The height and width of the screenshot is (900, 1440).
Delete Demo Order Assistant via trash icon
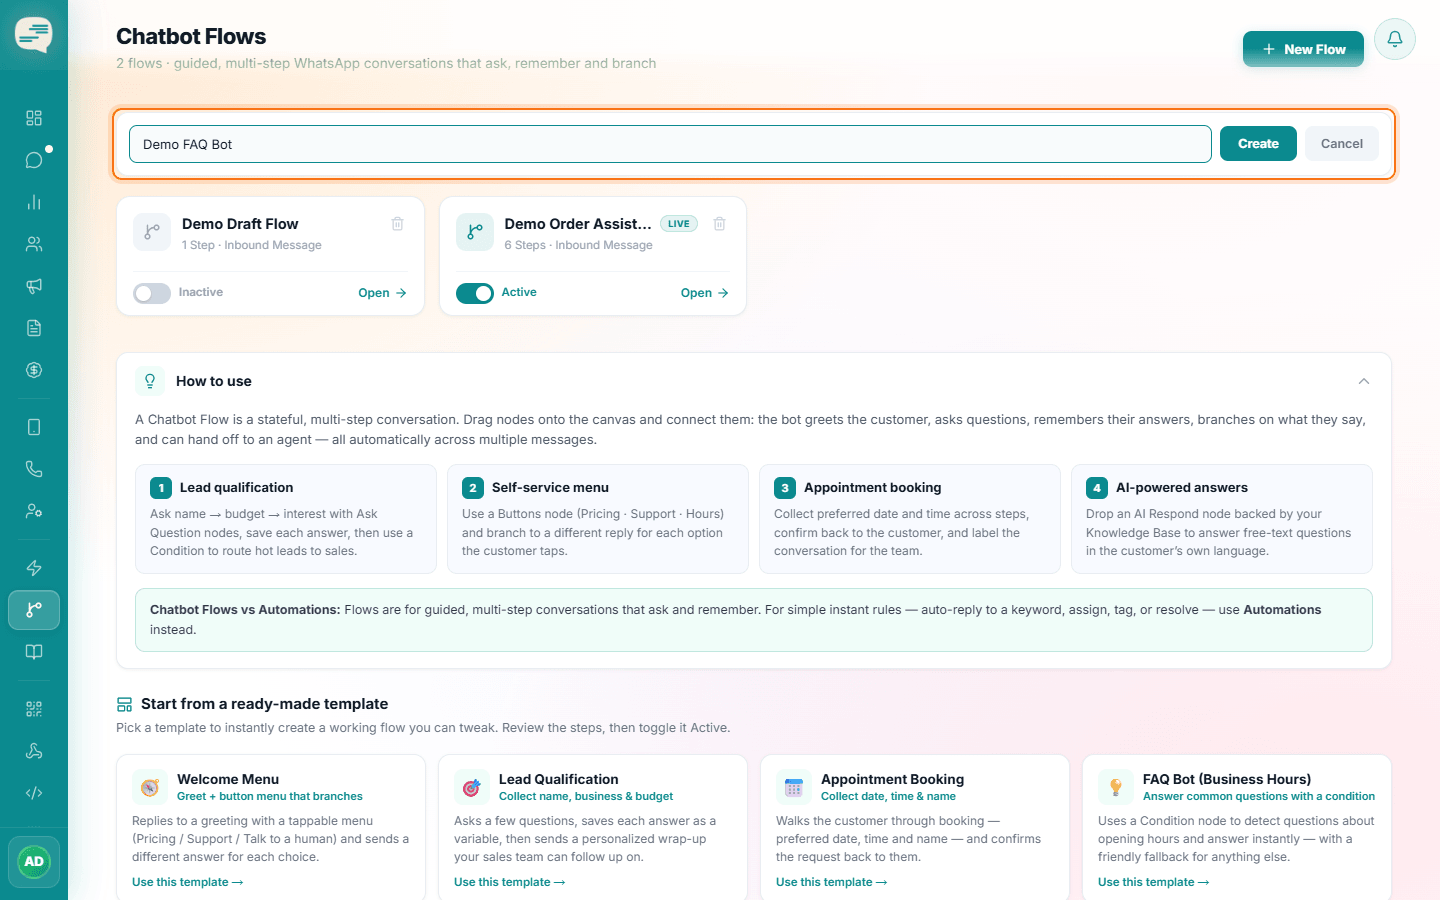click(x=719, y=224)
